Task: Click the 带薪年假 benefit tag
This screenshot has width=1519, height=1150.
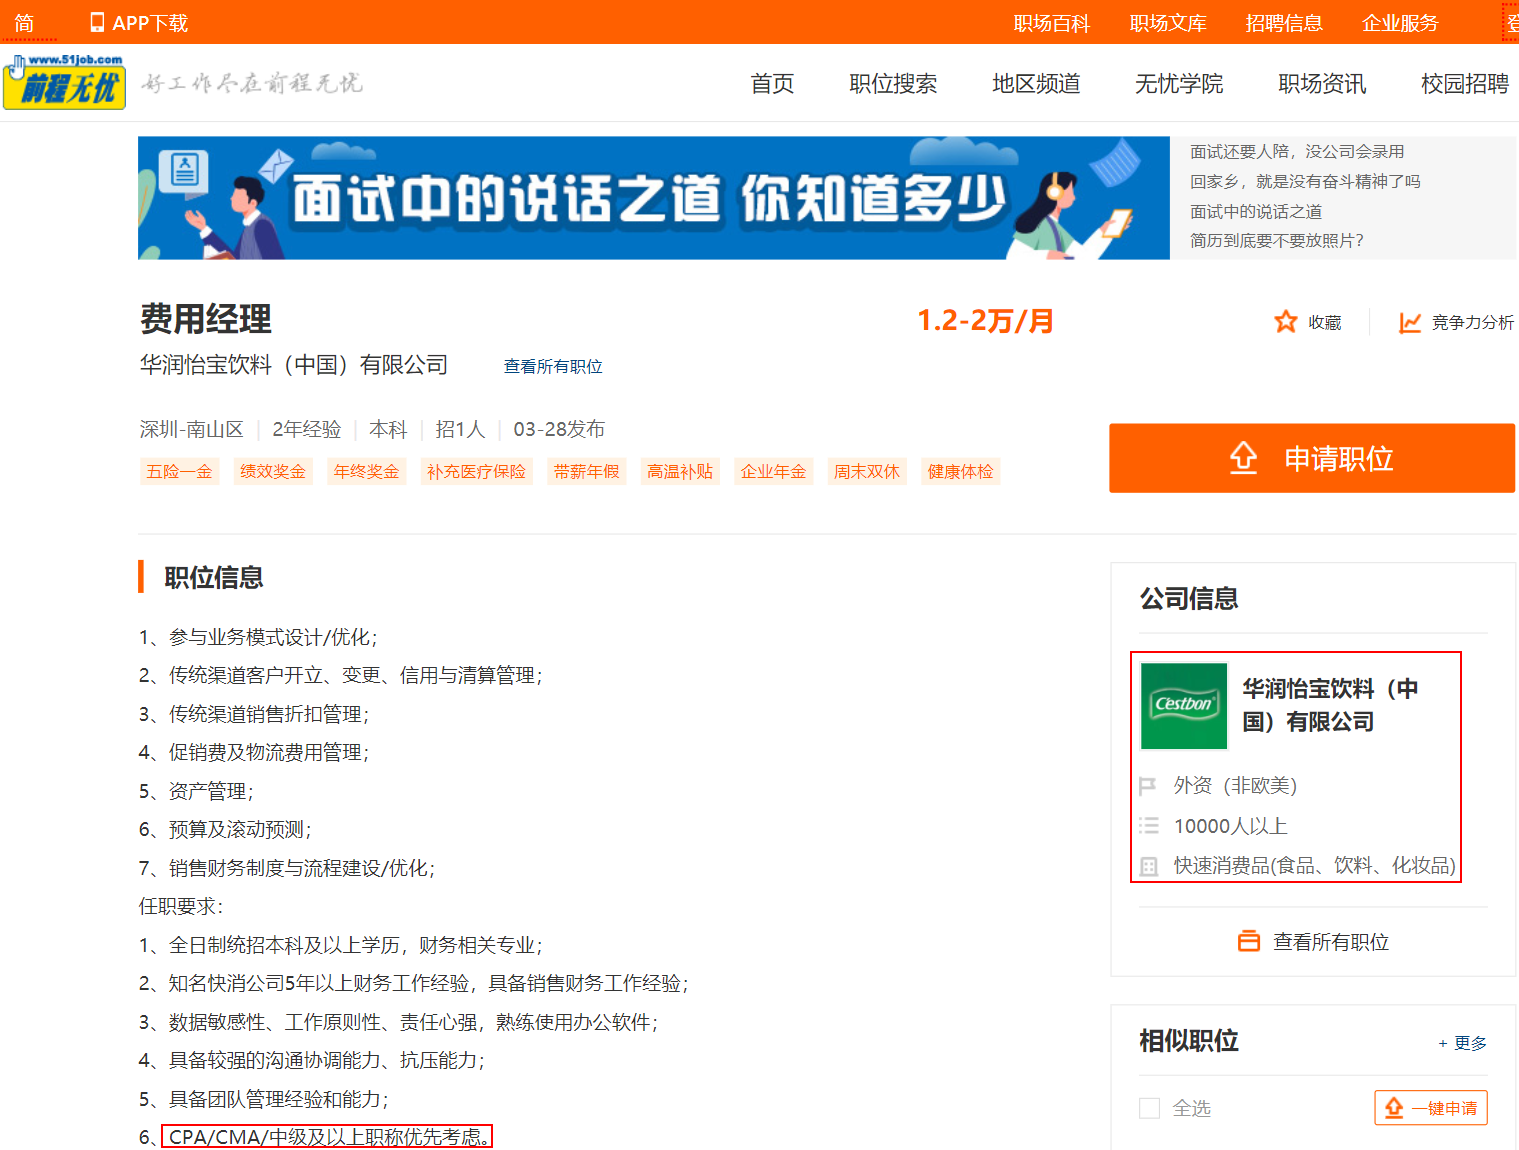Action: [587, 471]
